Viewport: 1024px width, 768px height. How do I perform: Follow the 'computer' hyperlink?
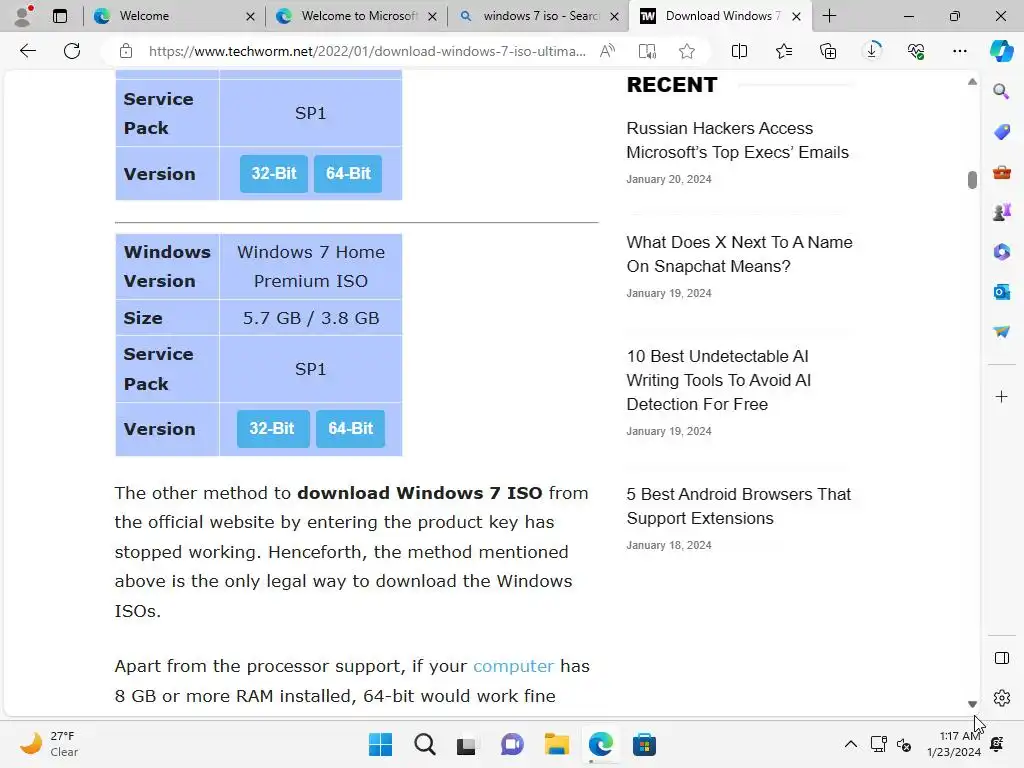(x=513, y=665)
